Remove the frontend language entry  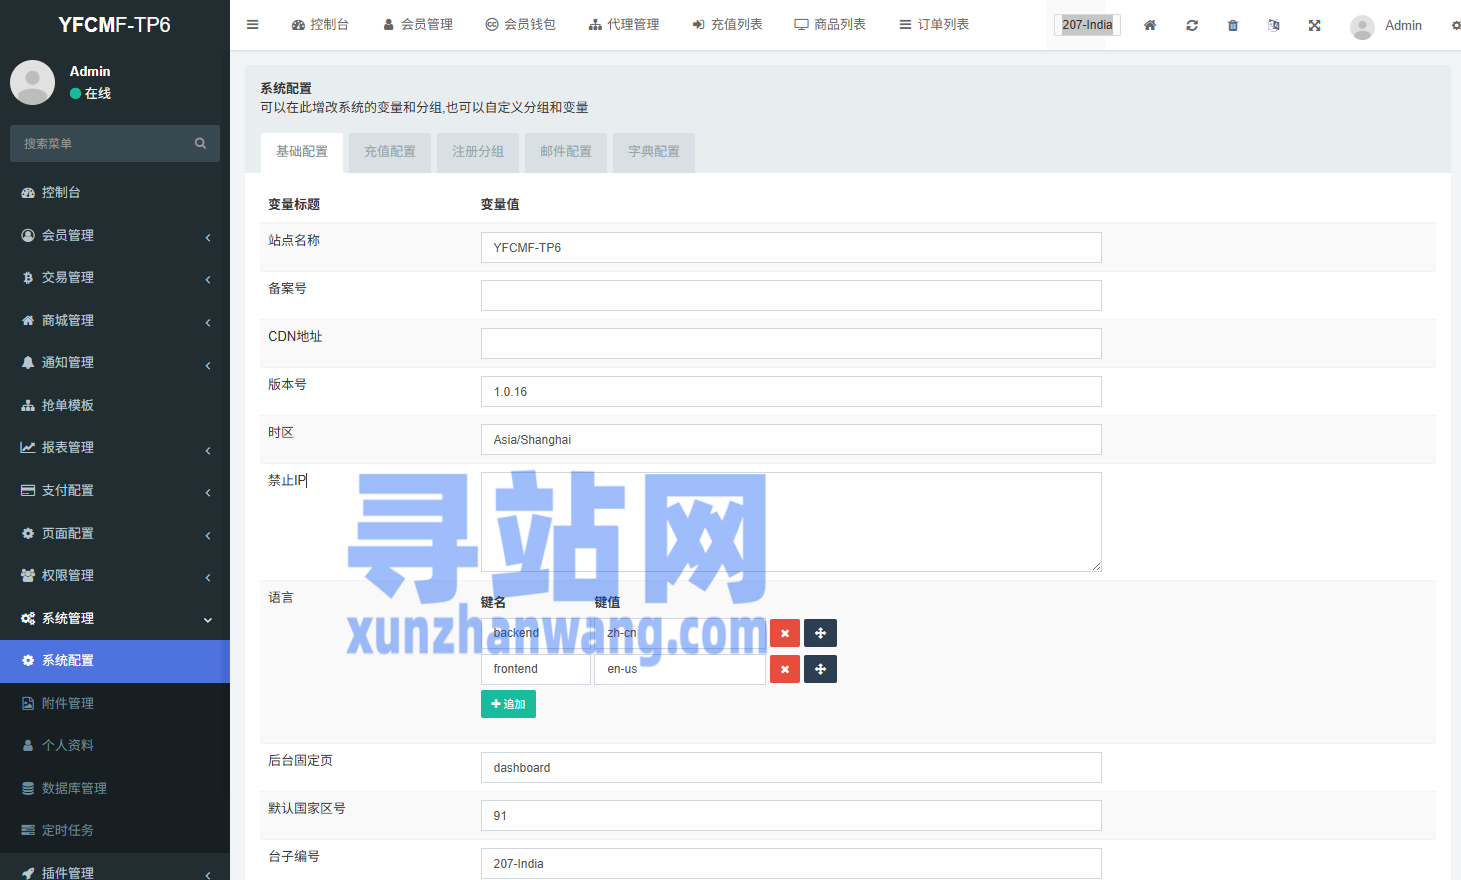(x=785, y=669)
